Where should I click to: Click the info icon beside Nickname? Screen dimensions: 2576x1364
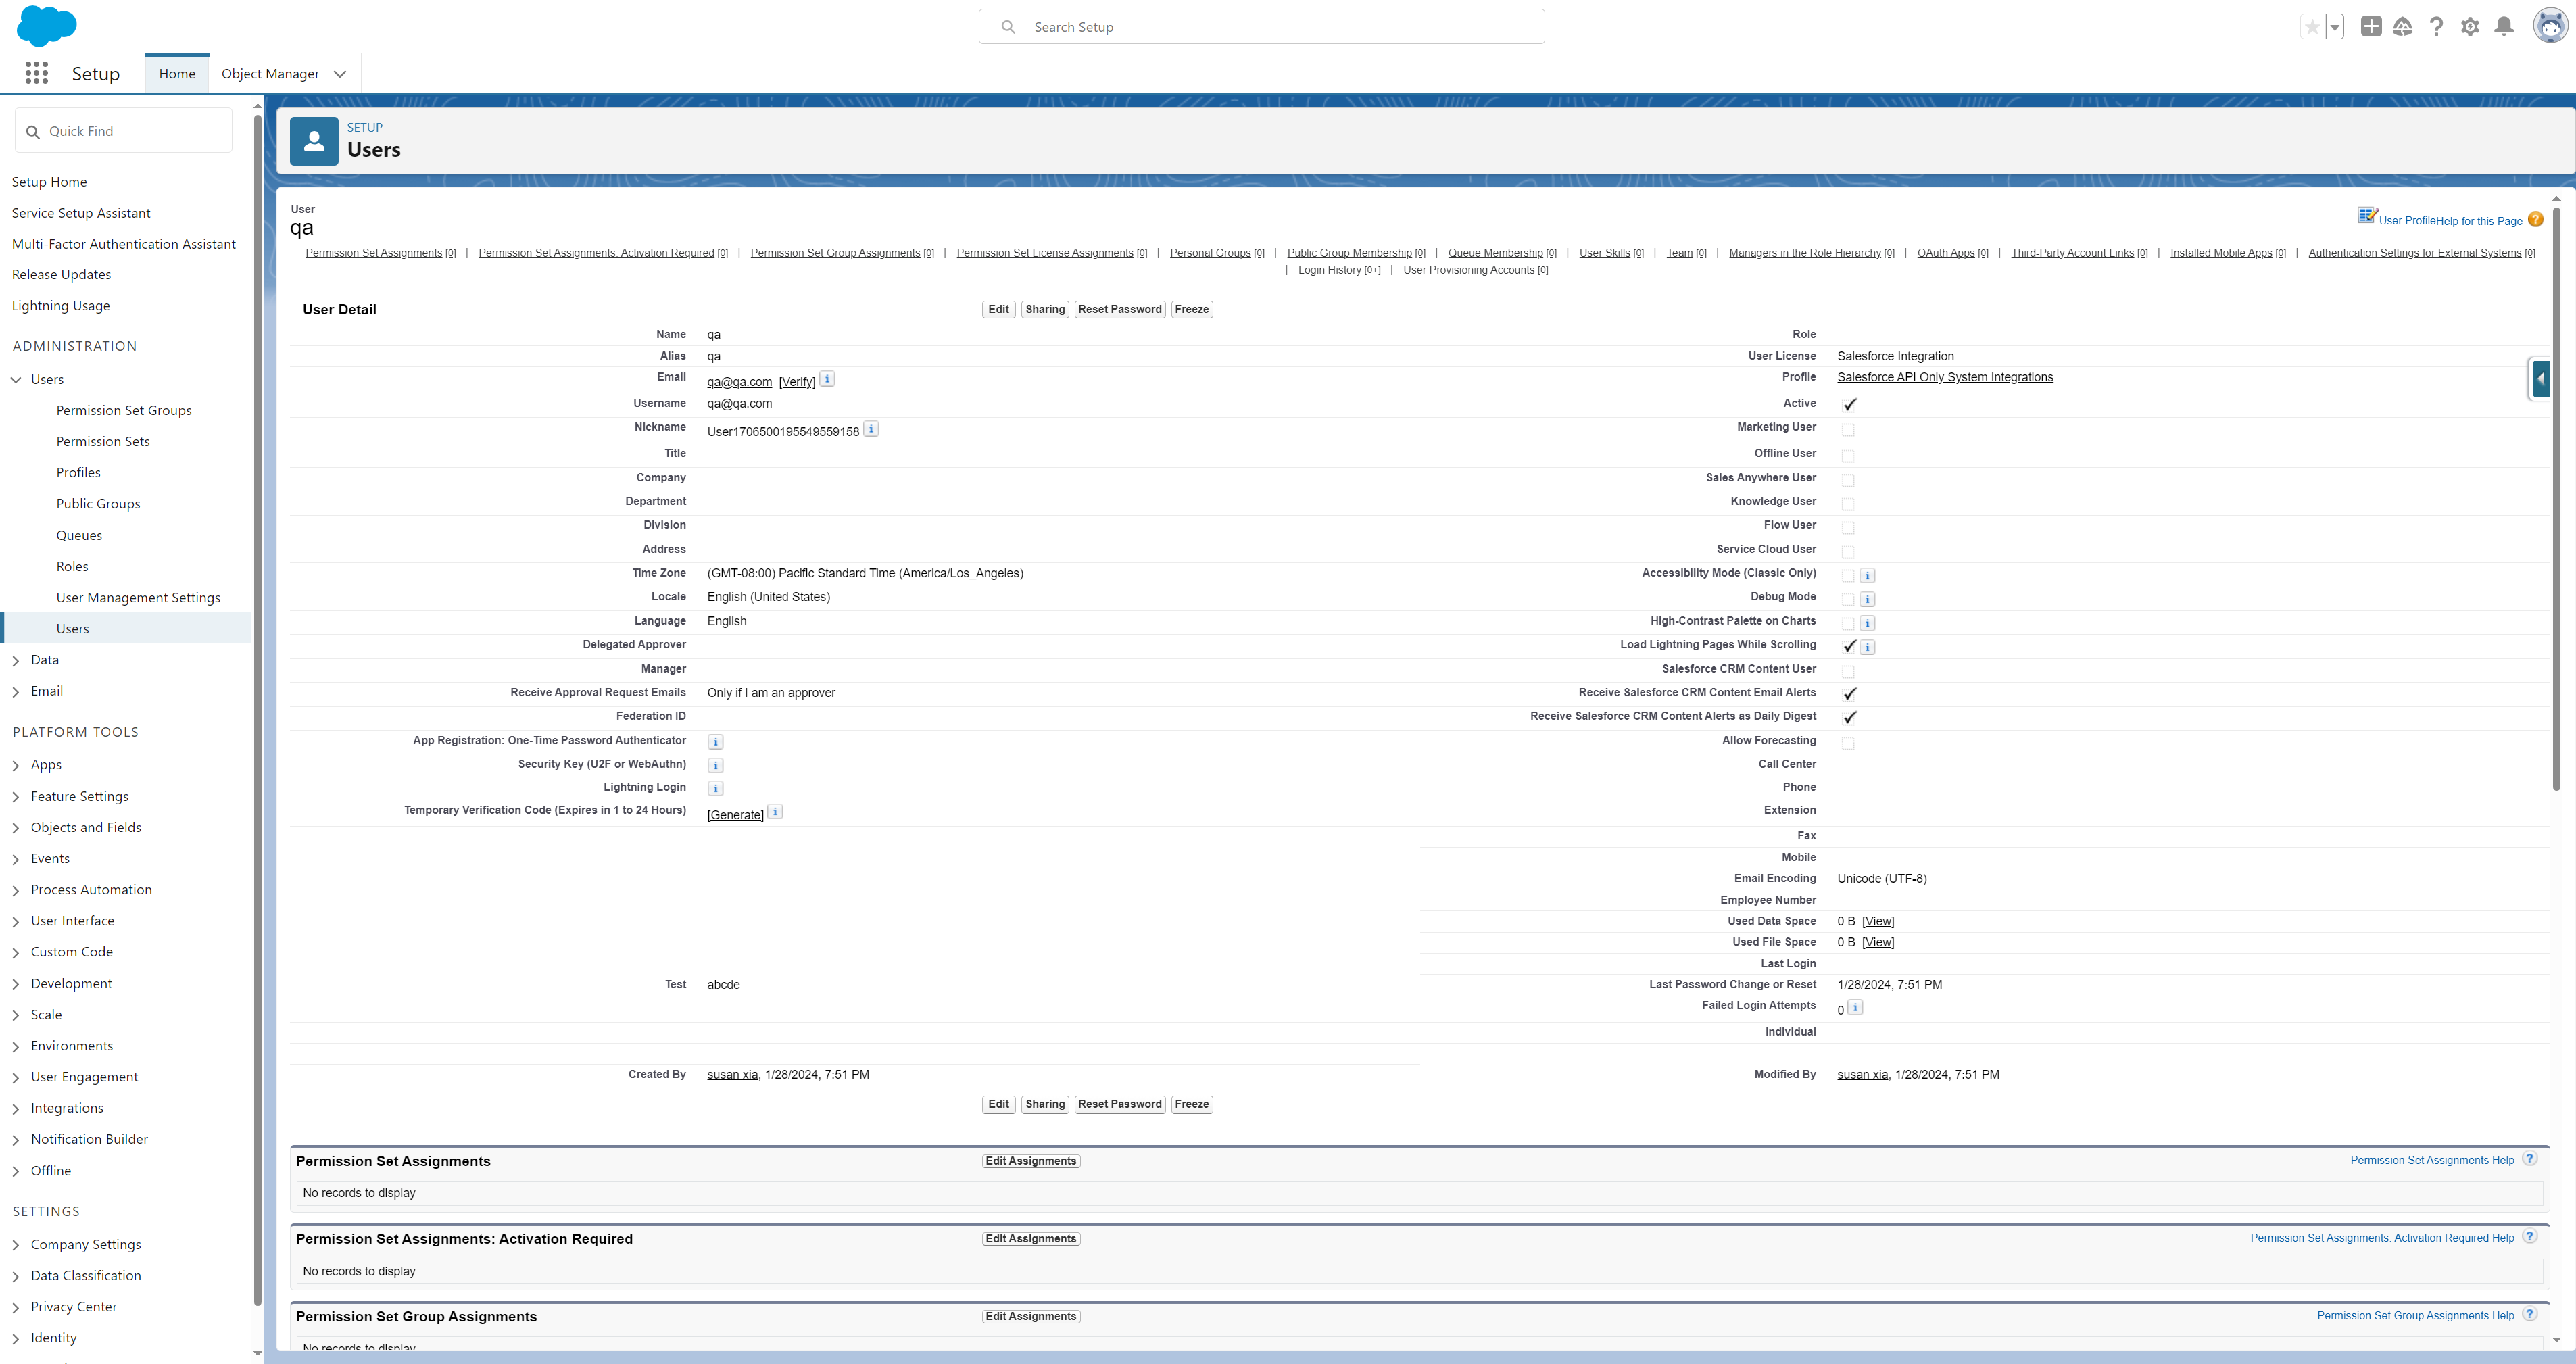871,429
